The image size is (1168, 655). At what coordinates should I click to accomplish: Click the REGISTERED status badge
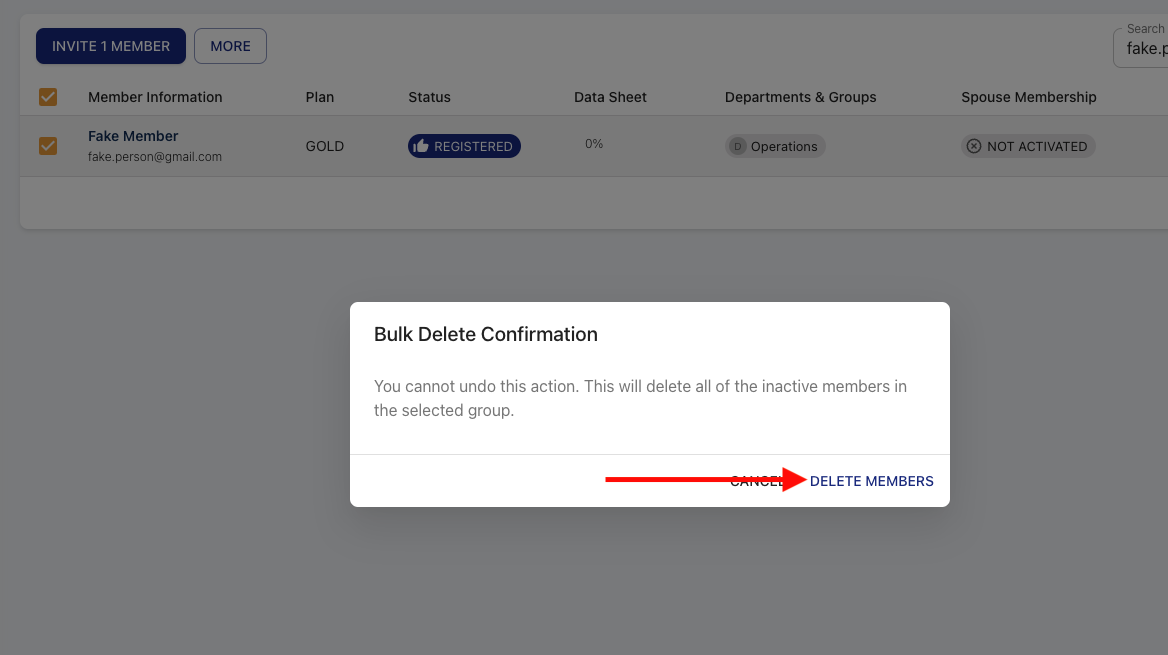464,146
